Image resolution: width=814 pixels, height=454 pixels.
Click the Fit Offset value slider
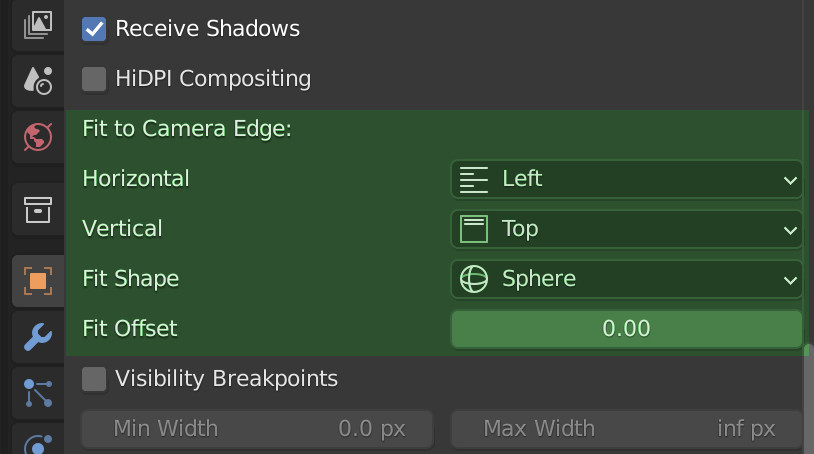click(x=627, y=329)
